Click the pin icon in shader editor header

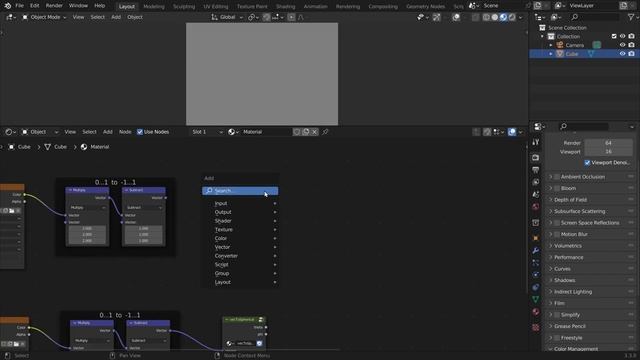click(325, 132)
